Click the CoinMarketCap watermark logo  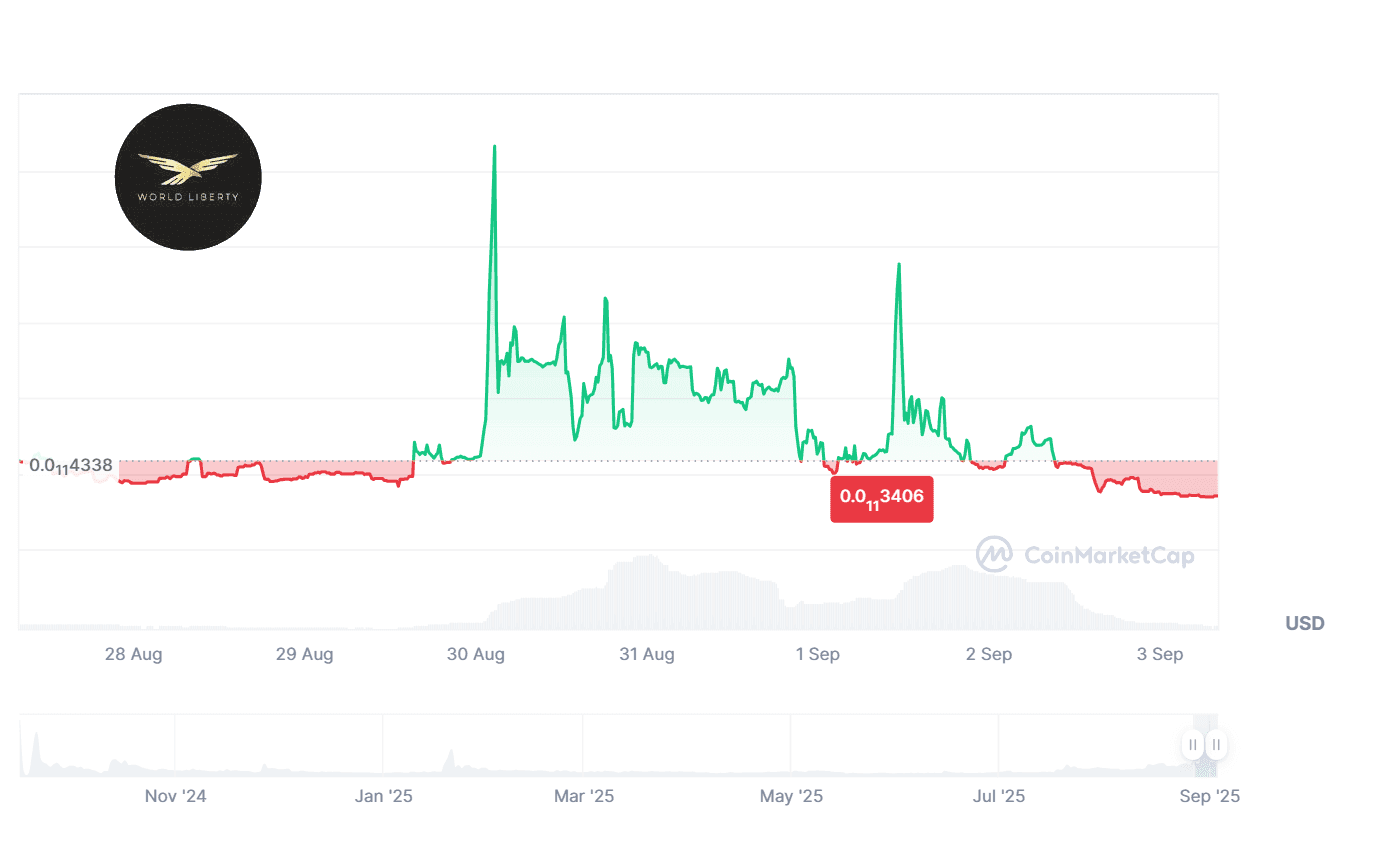pos(1085,554)
